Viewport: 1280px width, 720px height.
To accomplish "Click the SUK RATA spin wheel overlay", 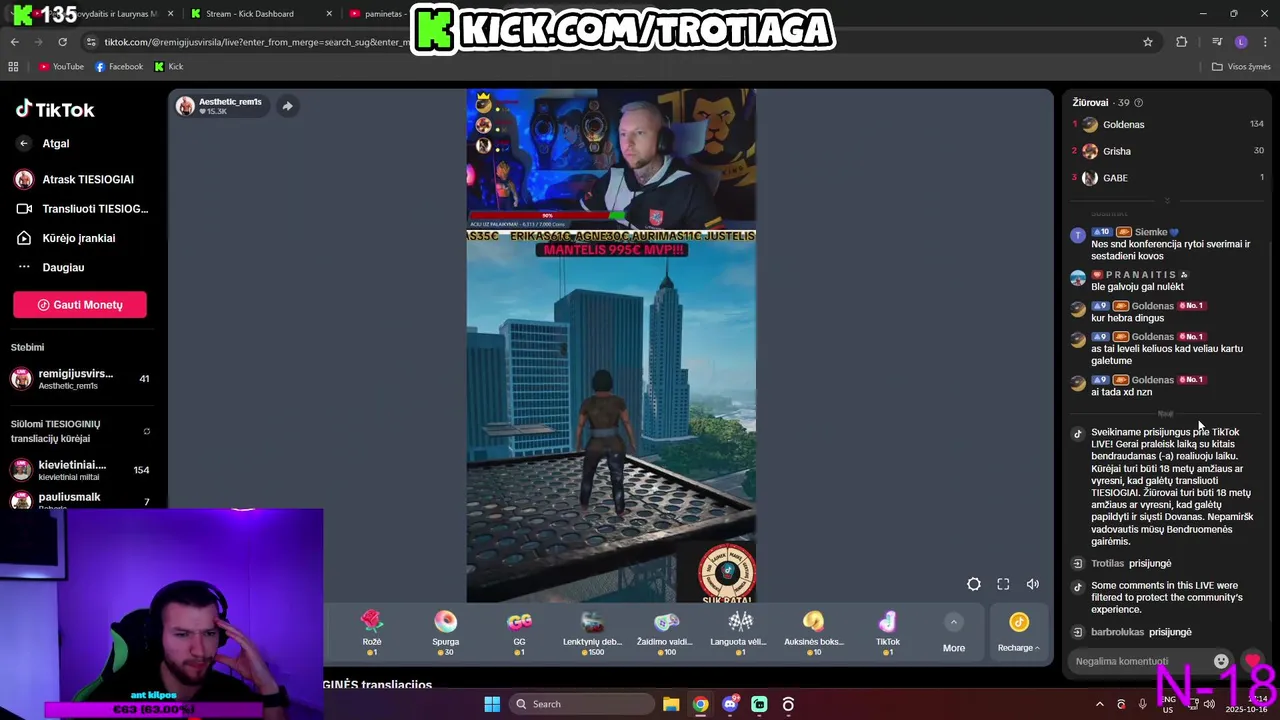I will coord(727,574).
